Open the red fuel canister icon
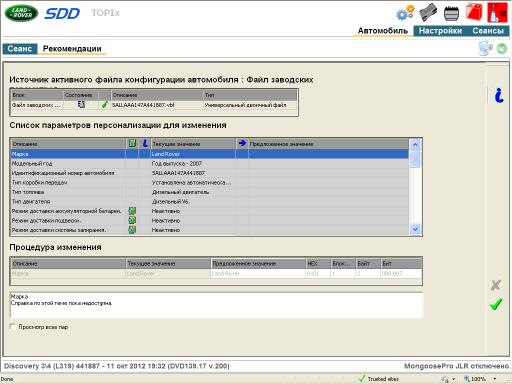The width and height of the screenshot is (512, 384). tap(474, 12)
